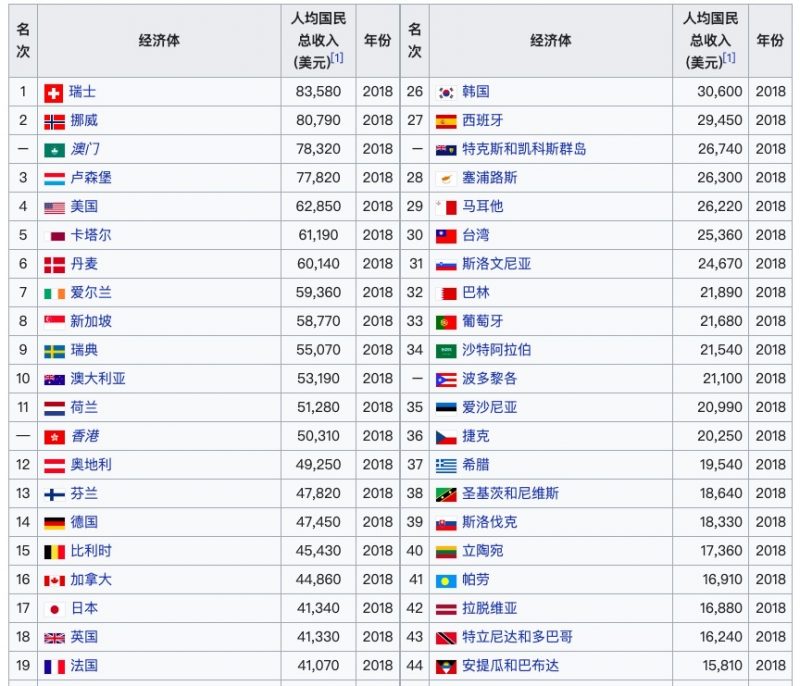Click the Canada flag icon
The height and width of the screenshot is (686, 800).
[54, 581]
